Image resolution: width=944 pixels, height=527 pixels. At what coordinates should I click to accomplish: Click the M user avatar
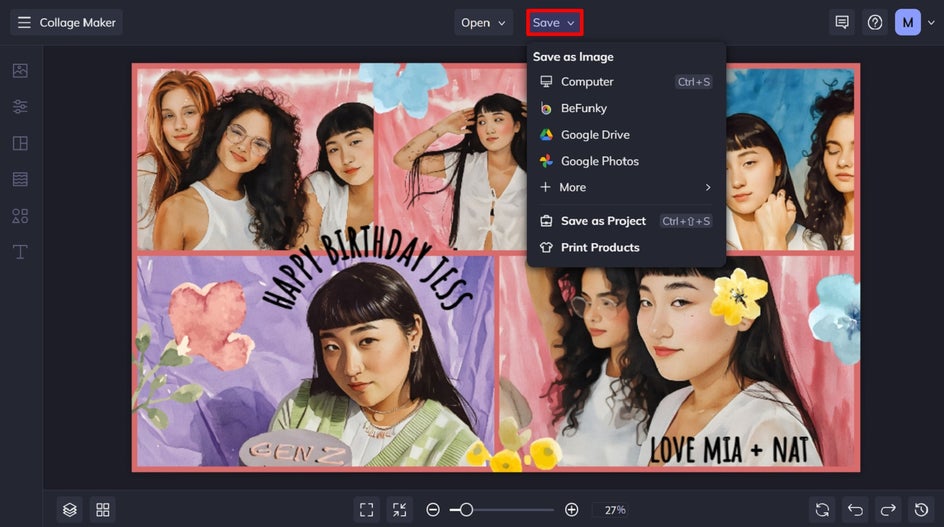[x=907, y=22]
